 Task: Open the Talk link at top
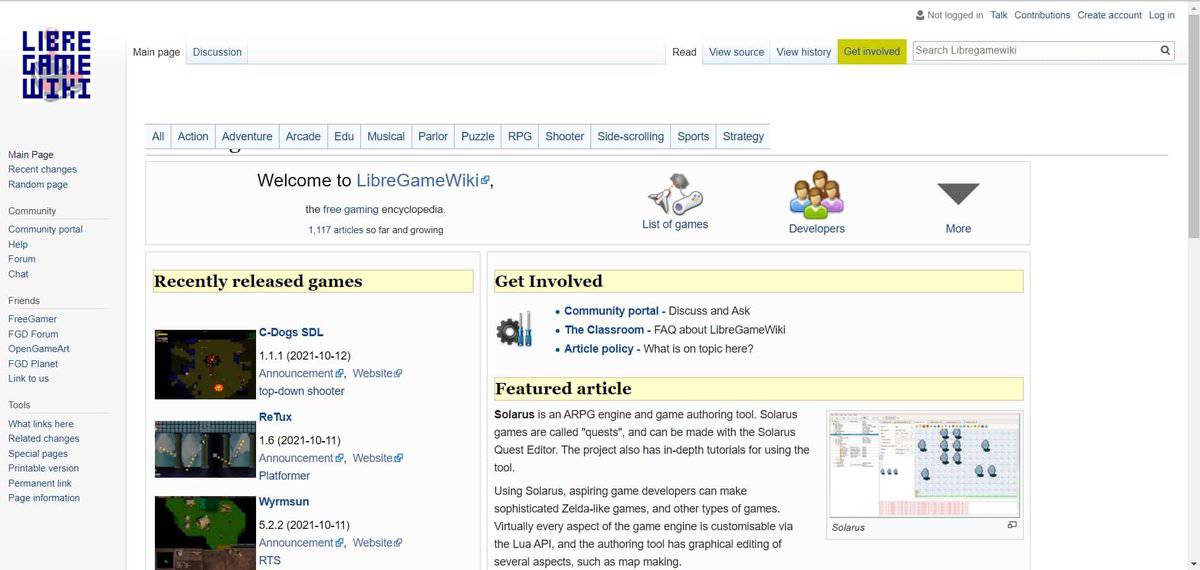(999, 15)
